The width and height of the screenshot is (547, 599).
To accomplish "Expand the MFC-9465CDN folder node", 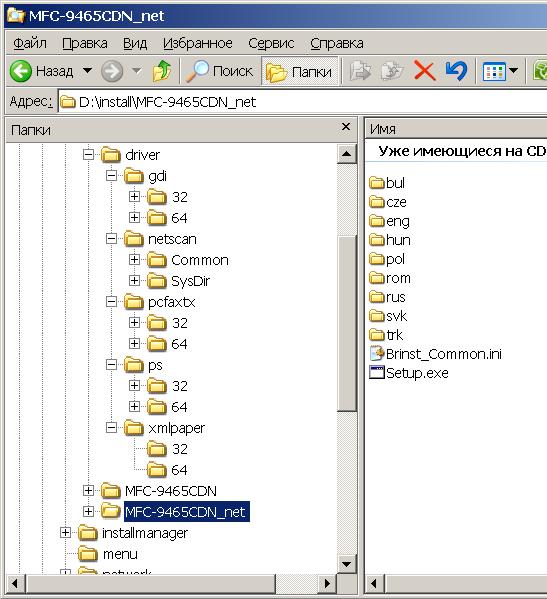I will (x=88, y=491).
